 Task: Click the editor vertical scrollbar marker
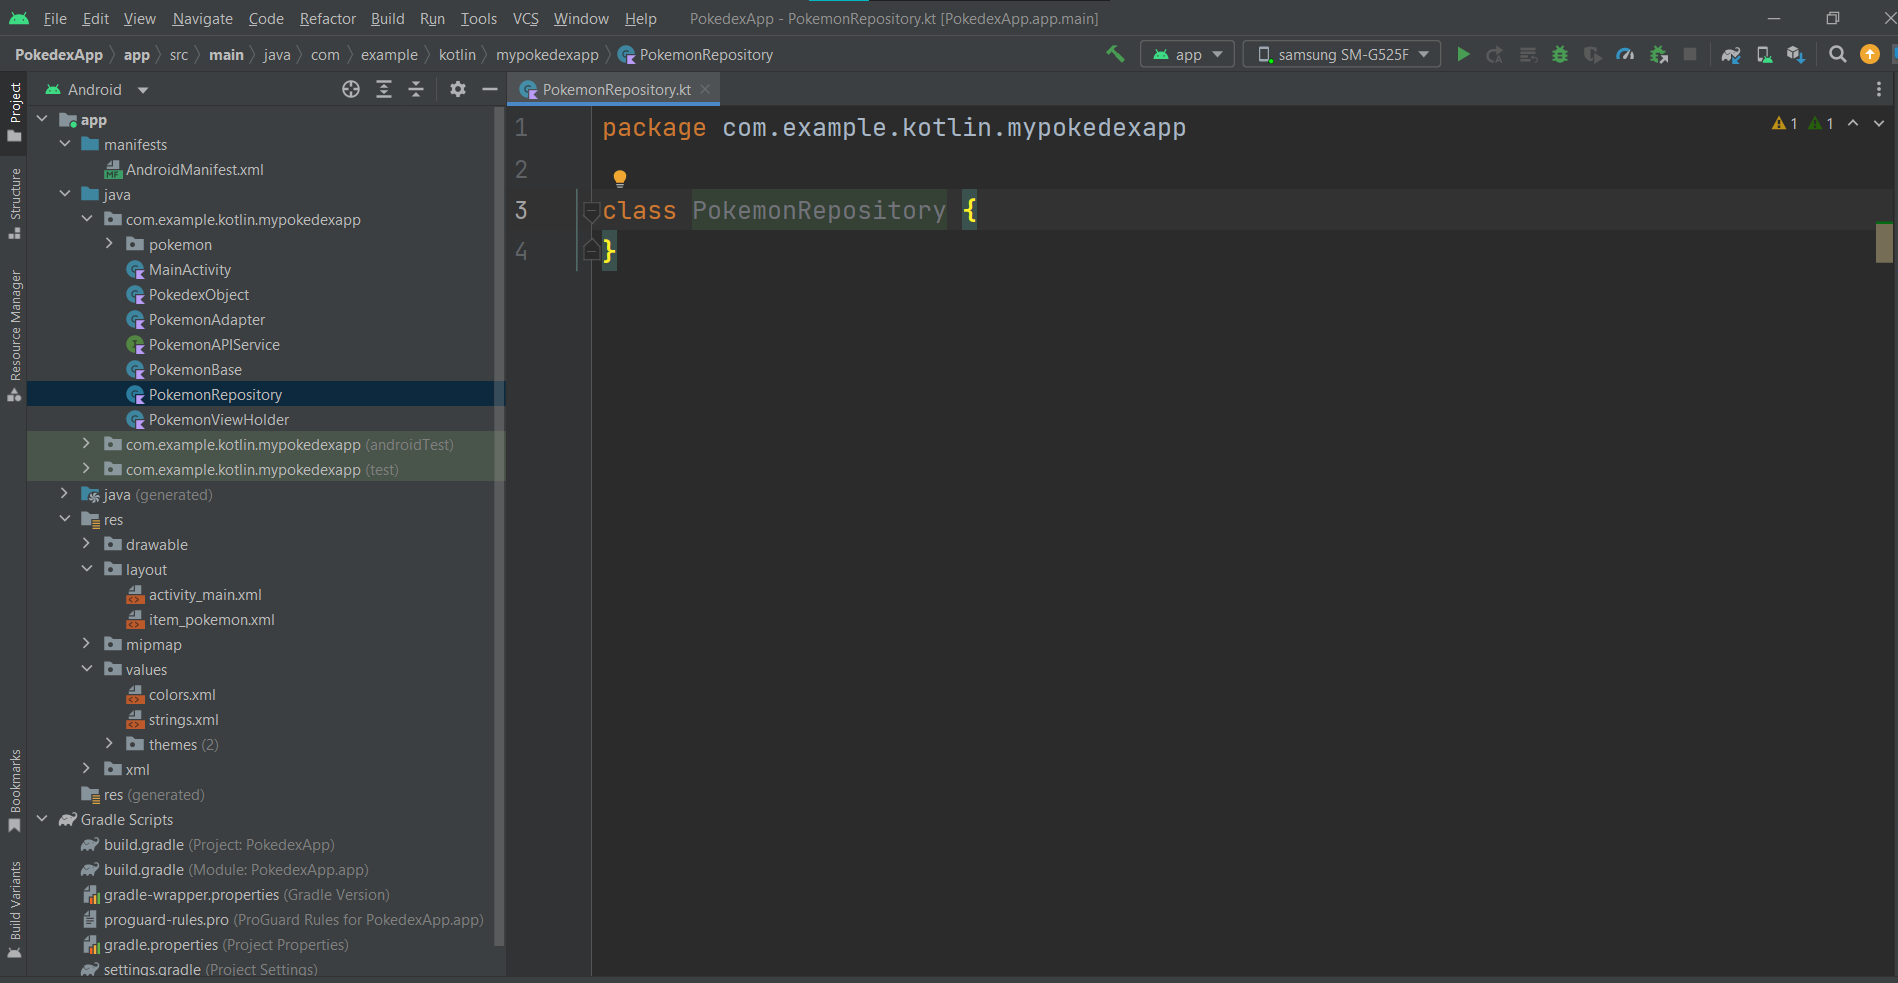pos(1884,242)
